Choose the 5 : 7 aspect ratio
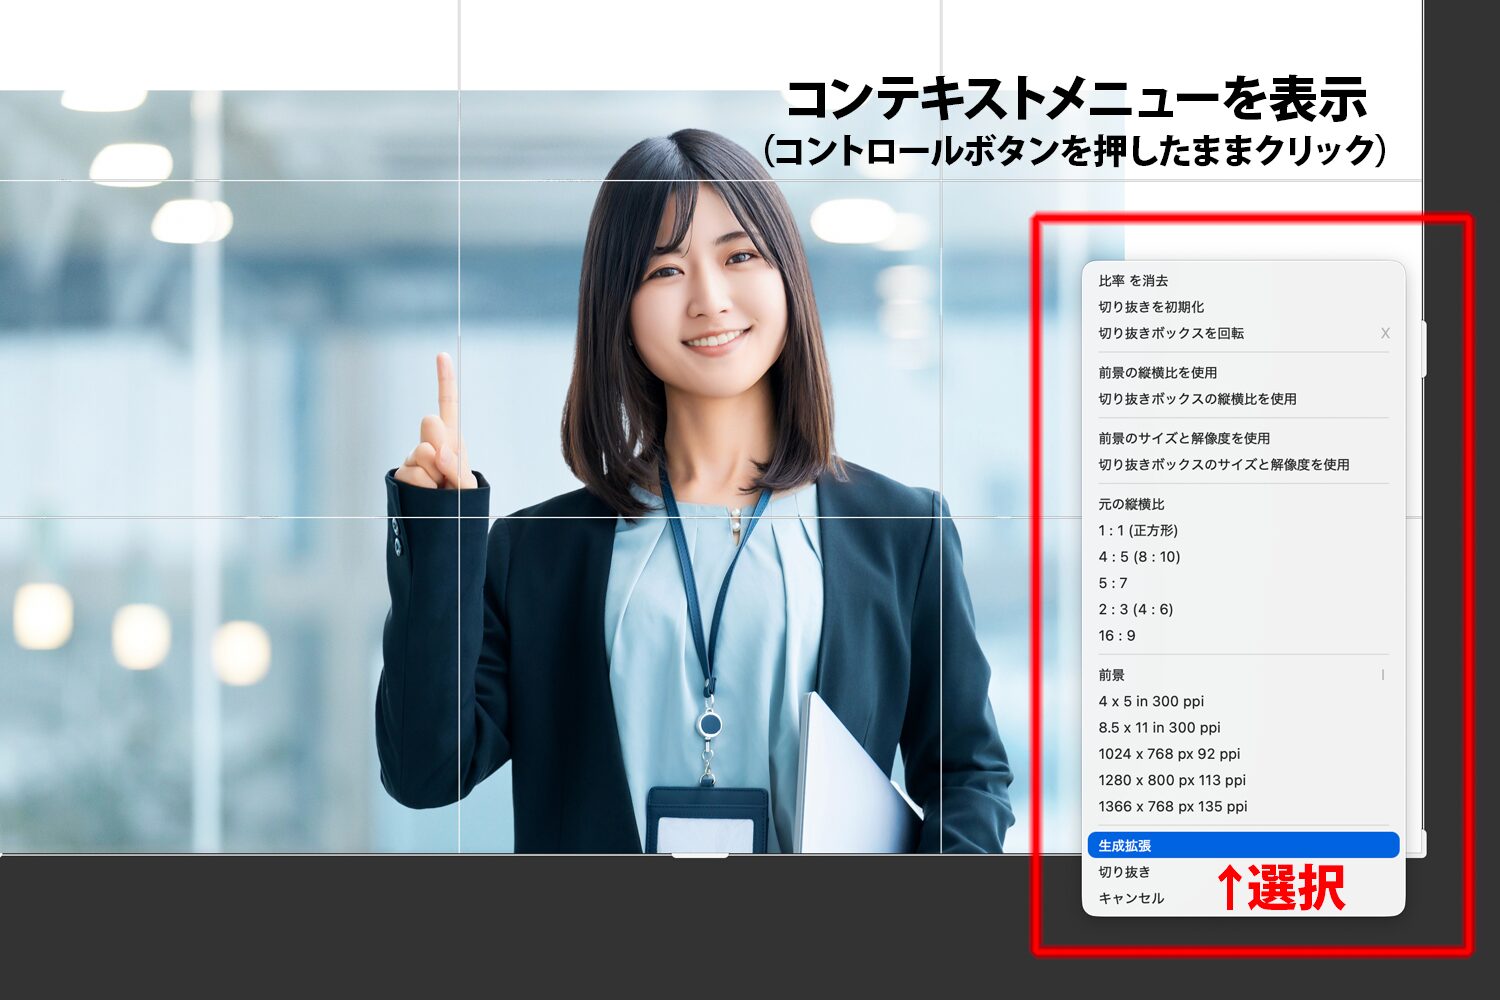 [x=1113, y=583]
